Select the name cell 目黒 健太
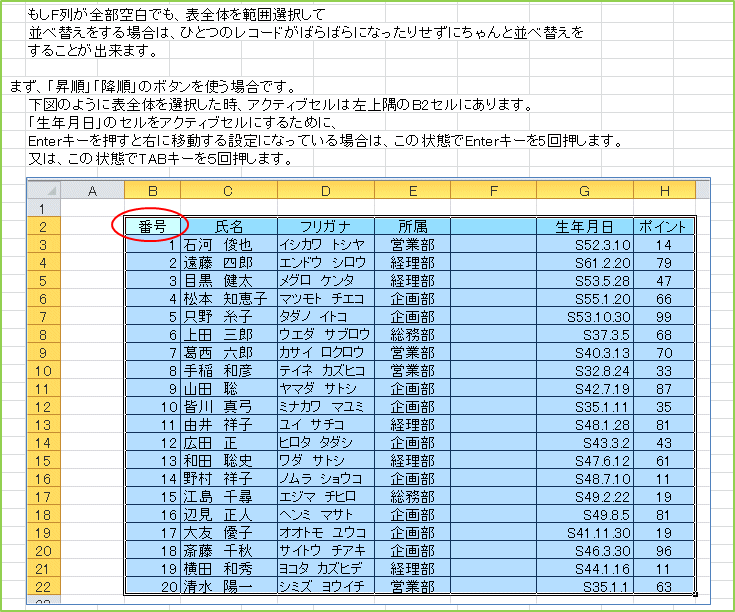 (x=229, y=280)
